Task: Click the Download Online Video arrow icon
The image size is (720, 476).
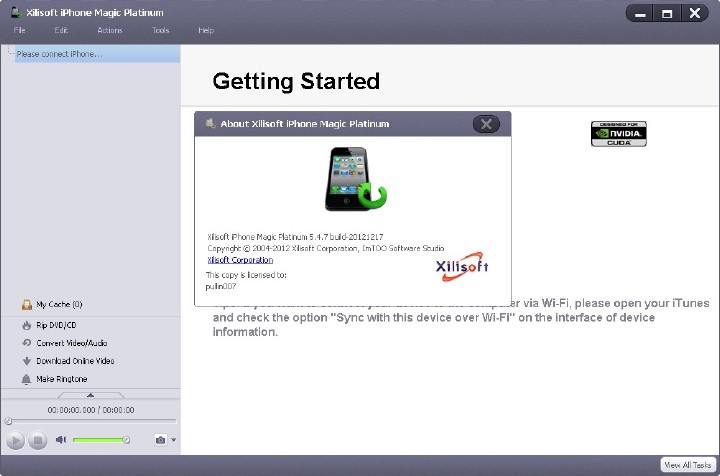Action: tap(26, 361)
